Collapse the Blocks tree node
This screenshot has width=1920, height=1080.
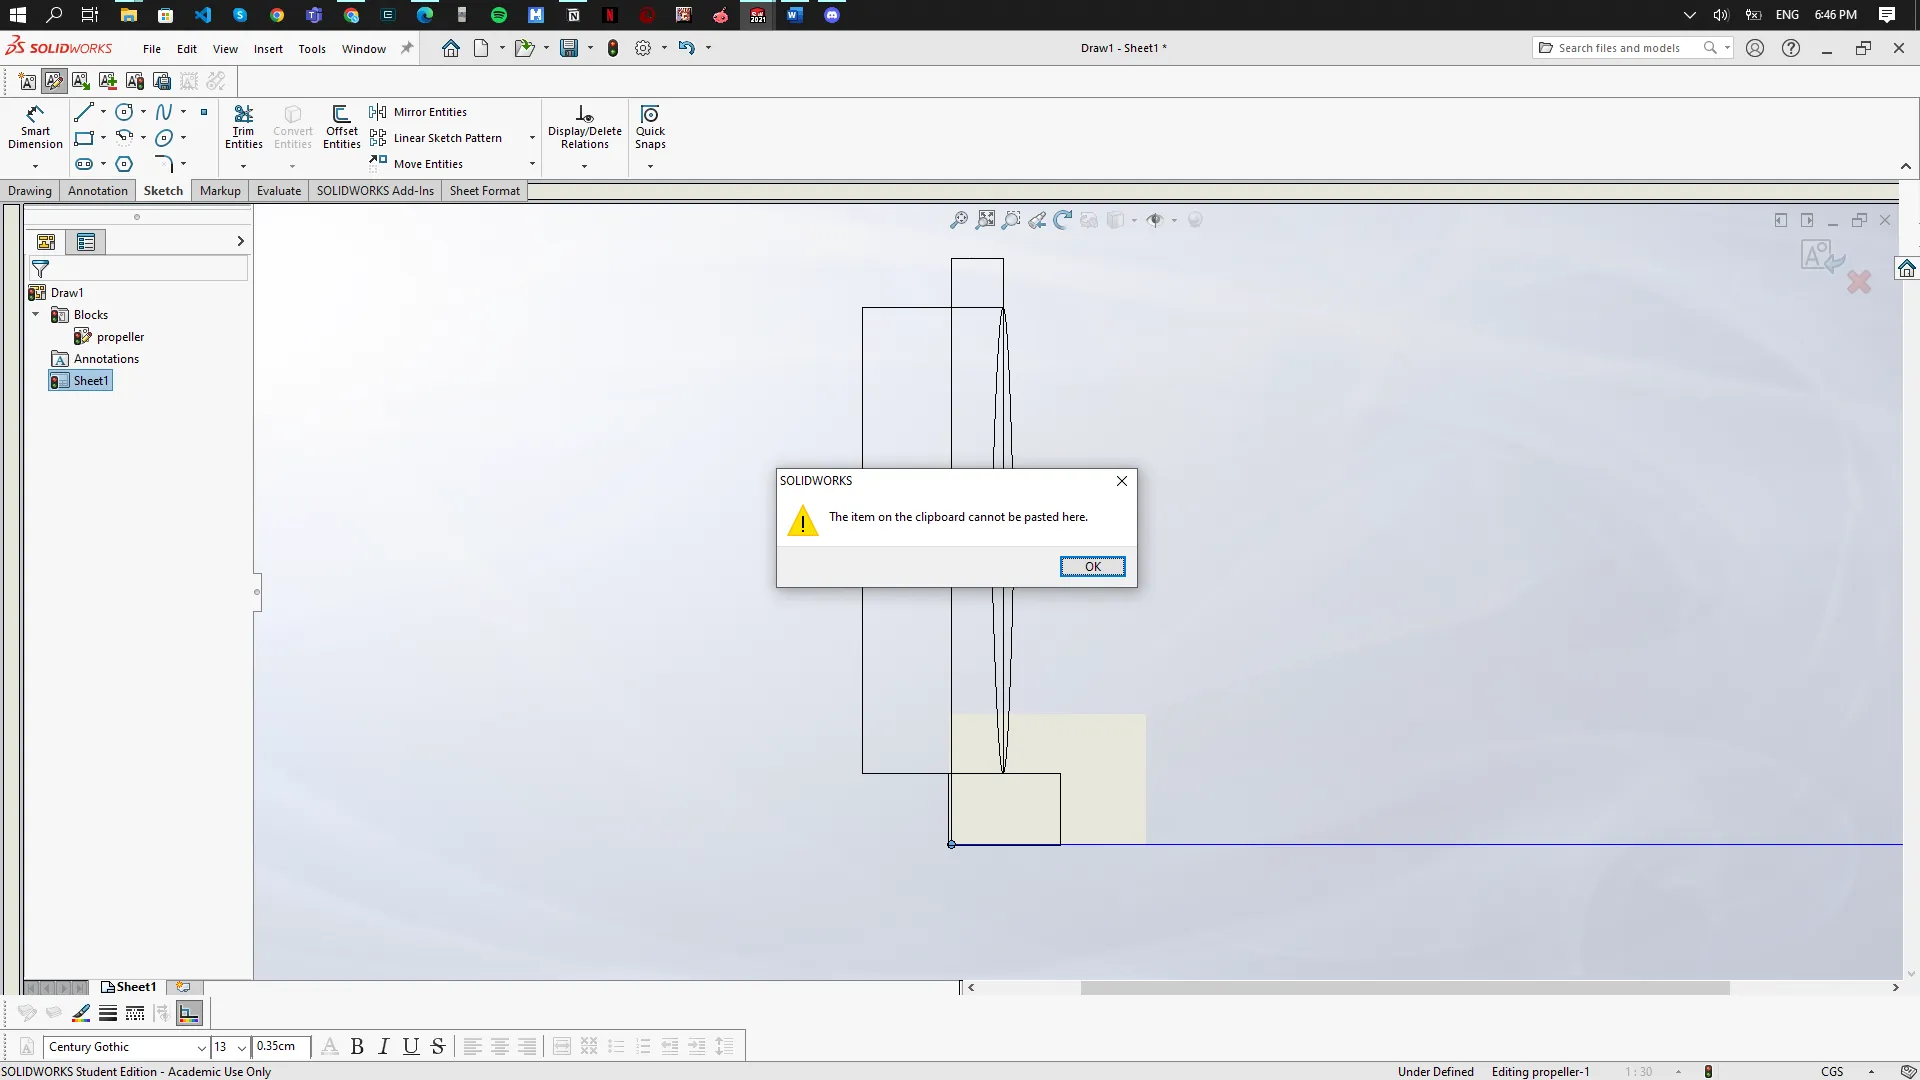[36, 315]
